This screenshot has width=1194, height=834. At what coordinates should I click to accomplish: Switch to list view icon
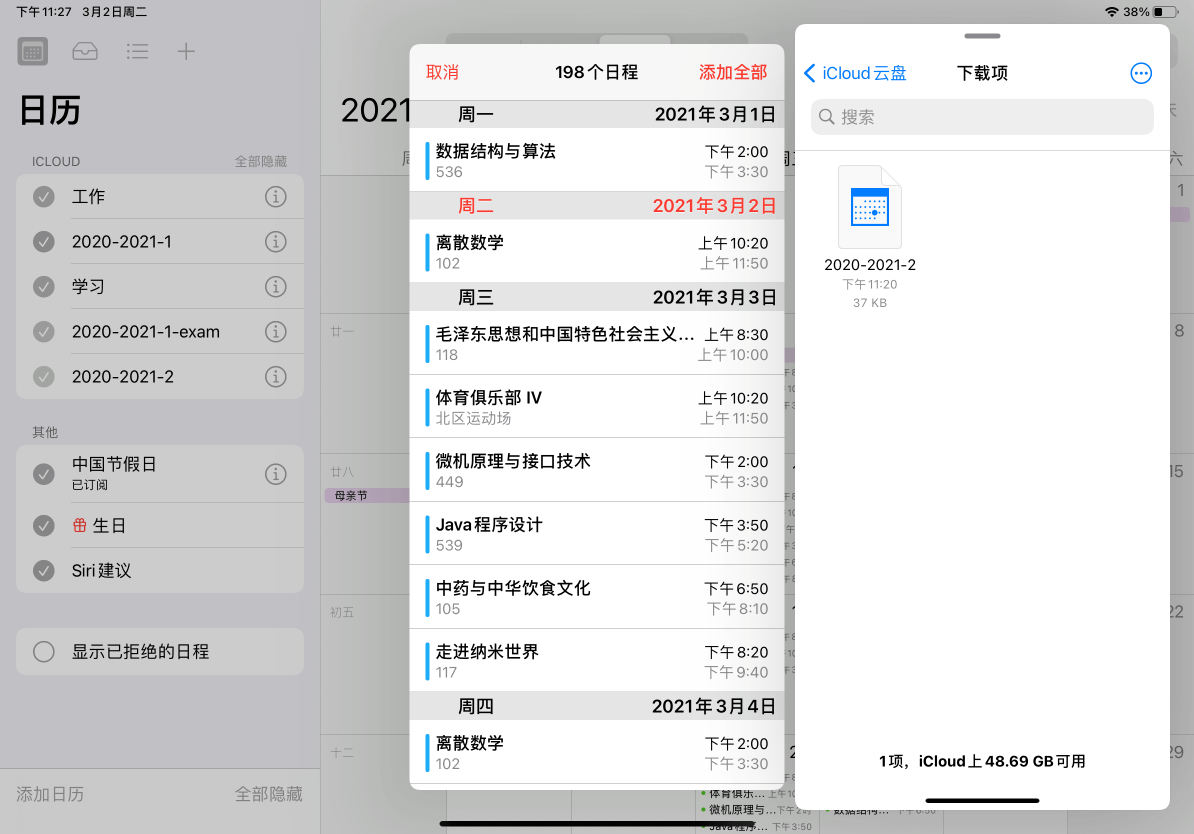pos(137,51)
